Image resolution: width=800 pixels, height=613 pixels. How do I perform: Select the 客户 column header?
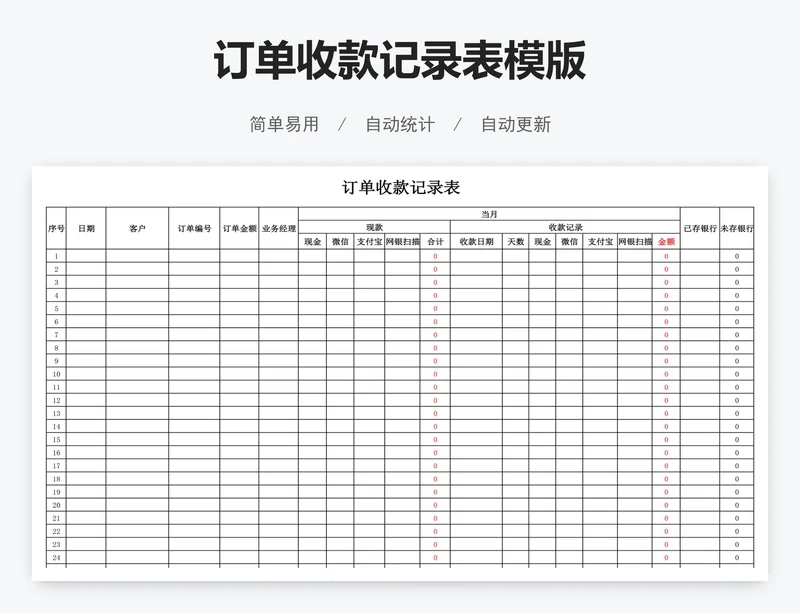137,228
